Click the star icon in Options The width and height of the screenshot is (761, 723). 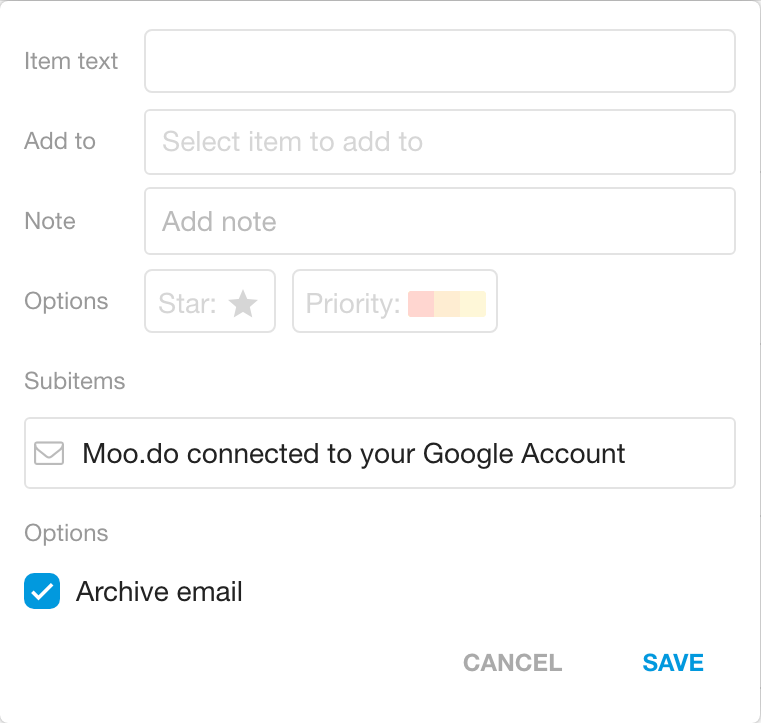pos(243,304)
